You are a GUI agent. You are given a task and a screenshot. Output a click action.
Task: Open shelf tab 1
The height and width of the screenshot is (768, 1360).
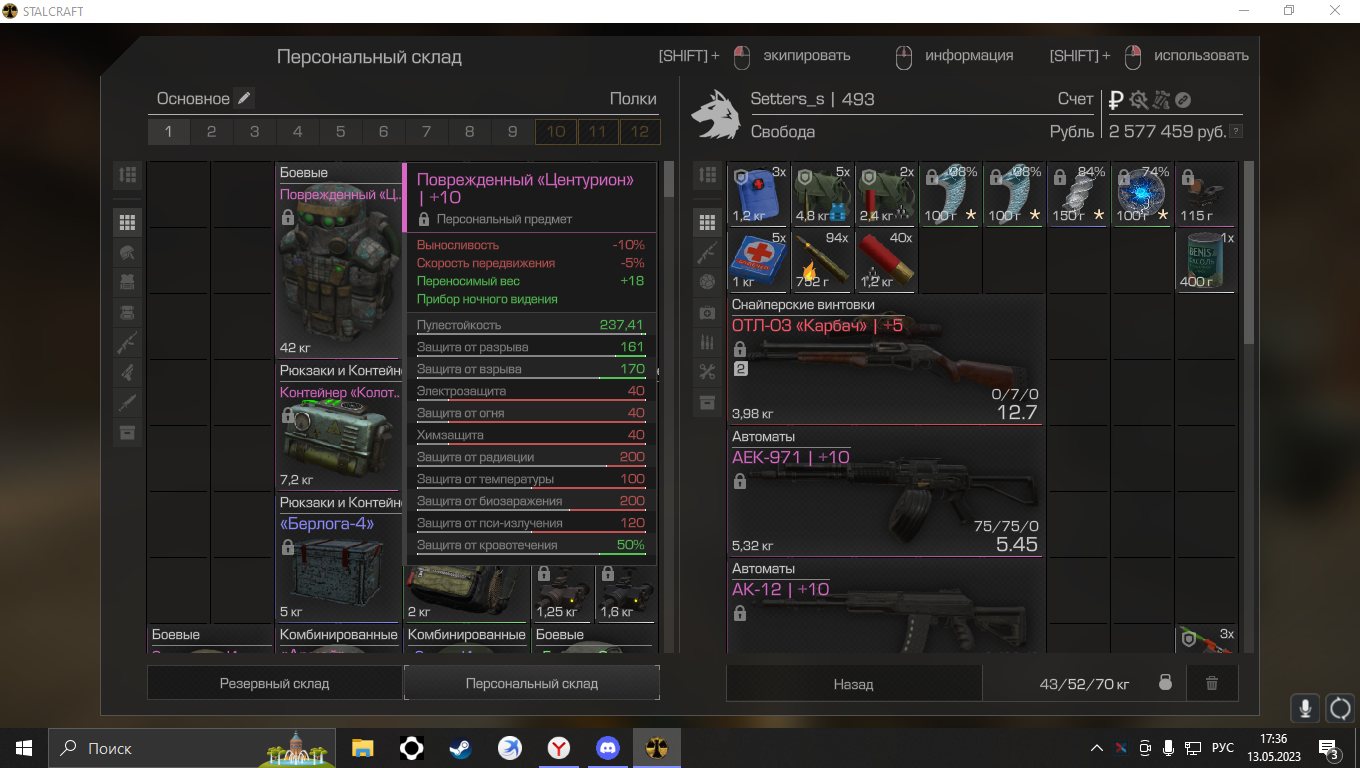(x=169, y=132)
